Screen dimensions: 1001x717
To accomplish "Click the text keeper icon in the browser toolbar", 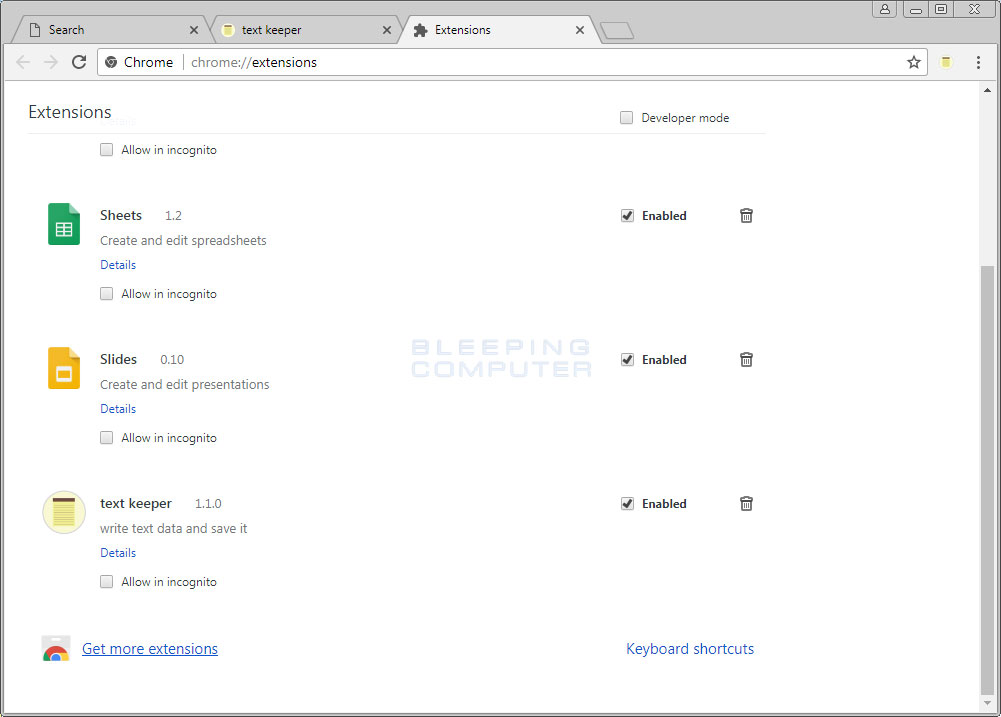I will coord(945,62).
